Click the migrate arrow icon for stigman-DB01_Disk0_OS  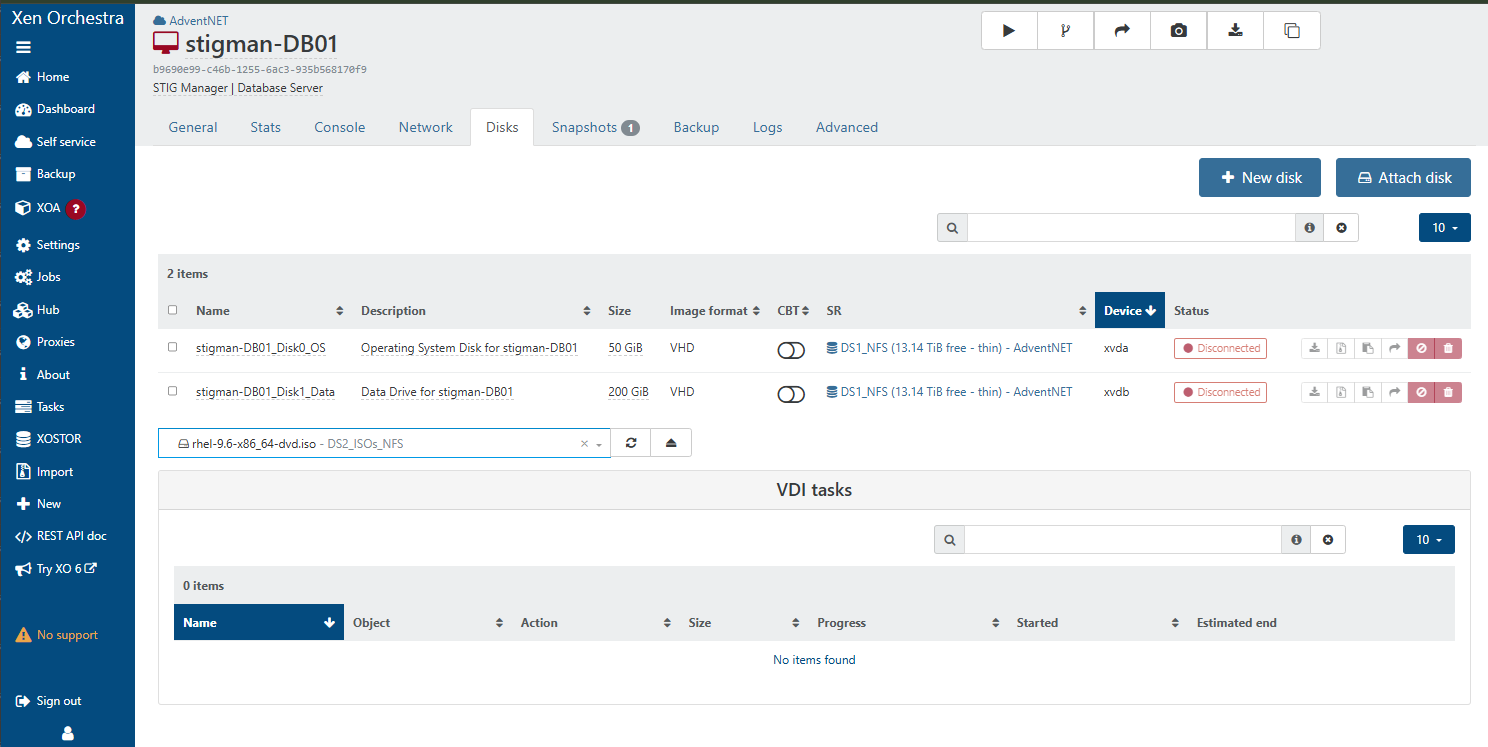click(x=1394, y=348)
